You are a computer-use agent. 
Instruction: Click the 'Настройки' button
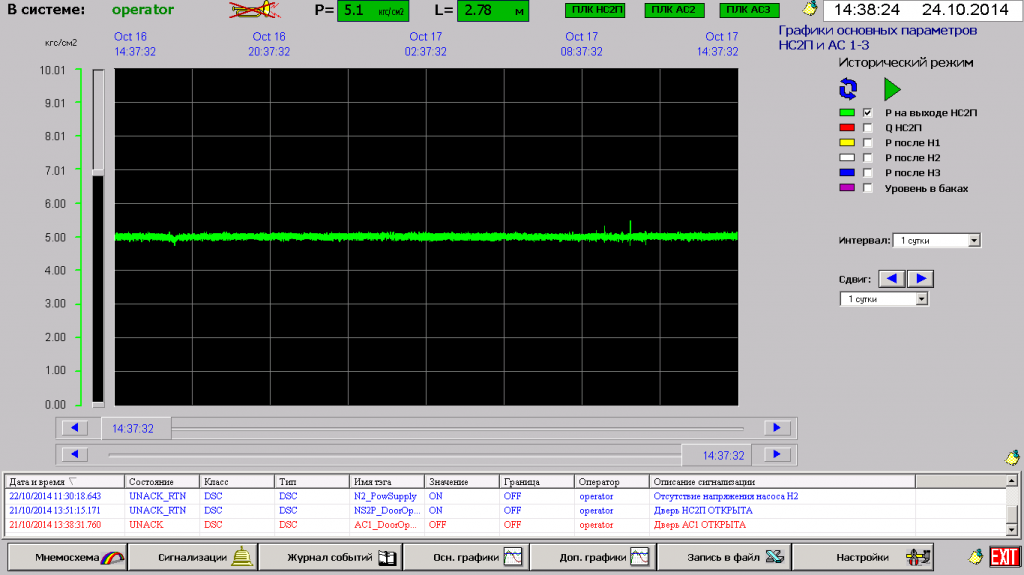[874, 556]
